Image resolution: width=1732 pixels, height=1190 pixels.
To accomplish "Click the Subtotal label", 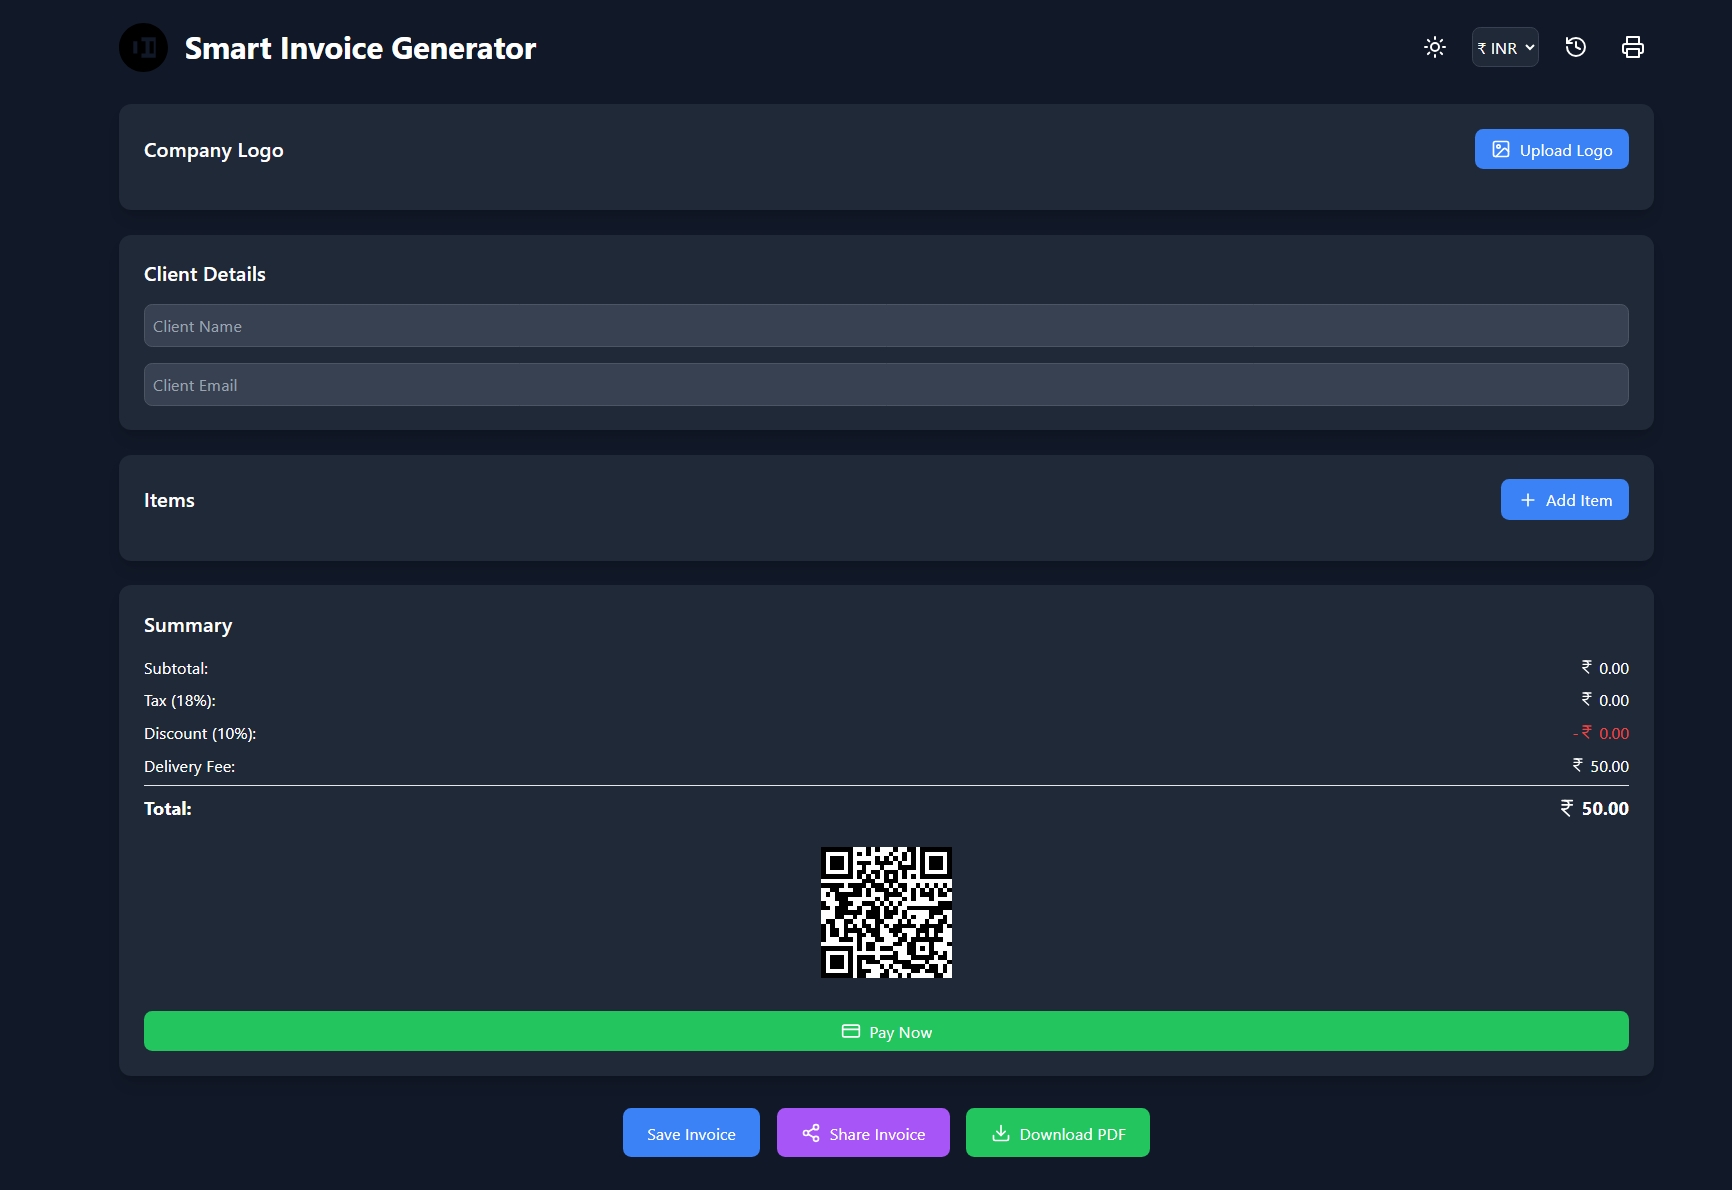I will tap(176, 668).
